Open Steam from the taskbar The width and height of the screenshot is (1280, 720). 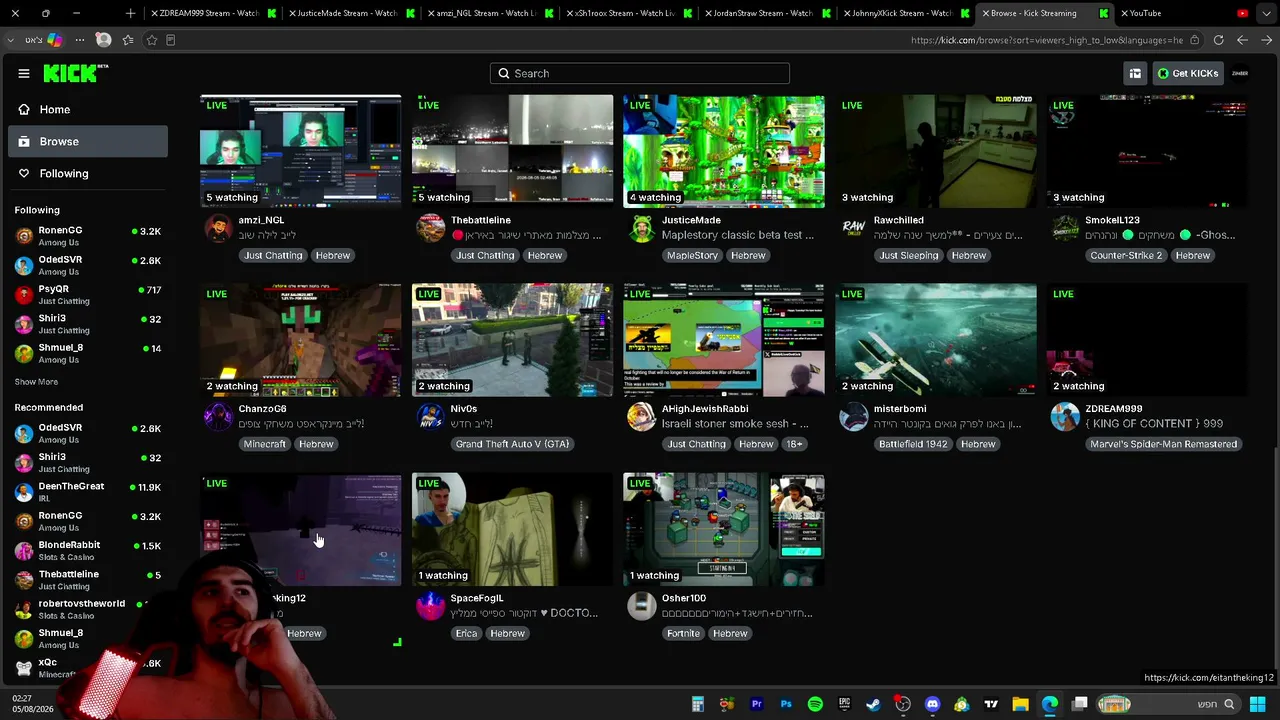[x=874, y=704]
